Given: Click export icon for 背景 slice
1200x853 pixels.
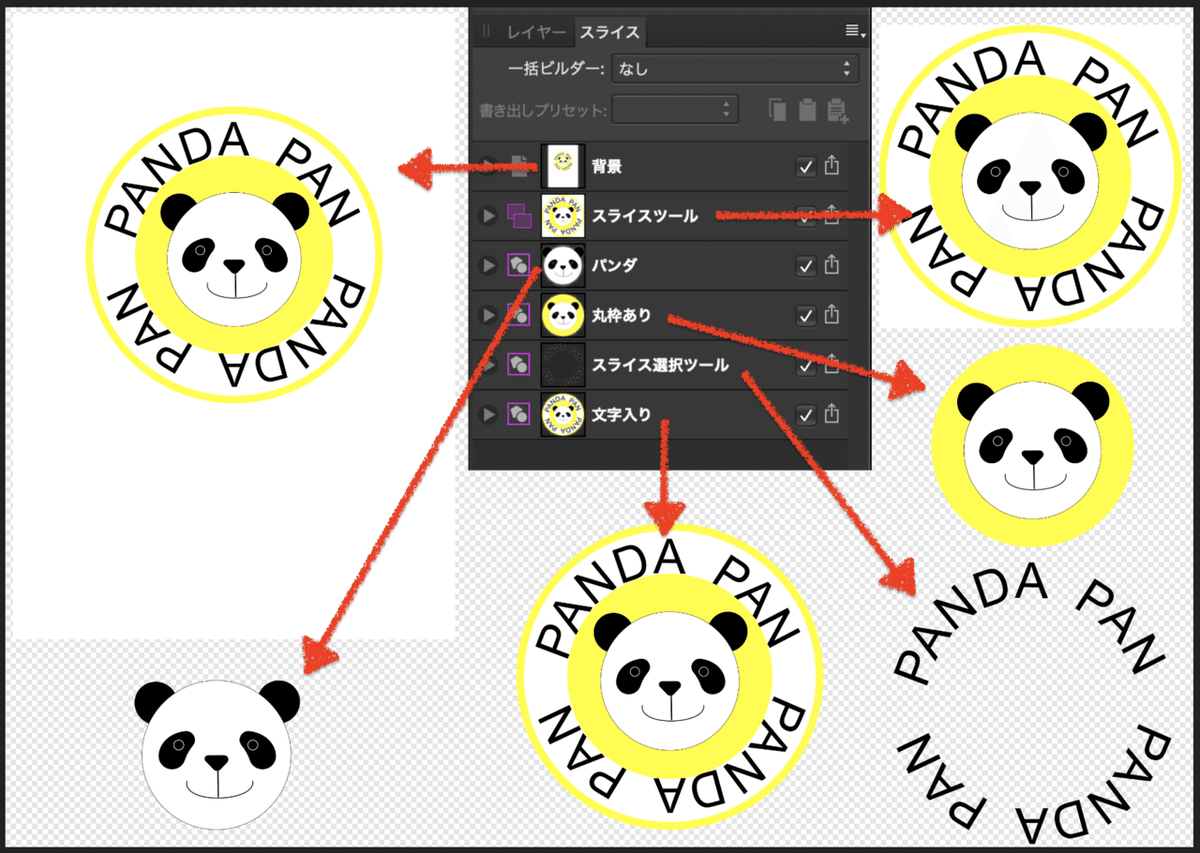Looking at the screenshot, I should click(x=832, y=167).
